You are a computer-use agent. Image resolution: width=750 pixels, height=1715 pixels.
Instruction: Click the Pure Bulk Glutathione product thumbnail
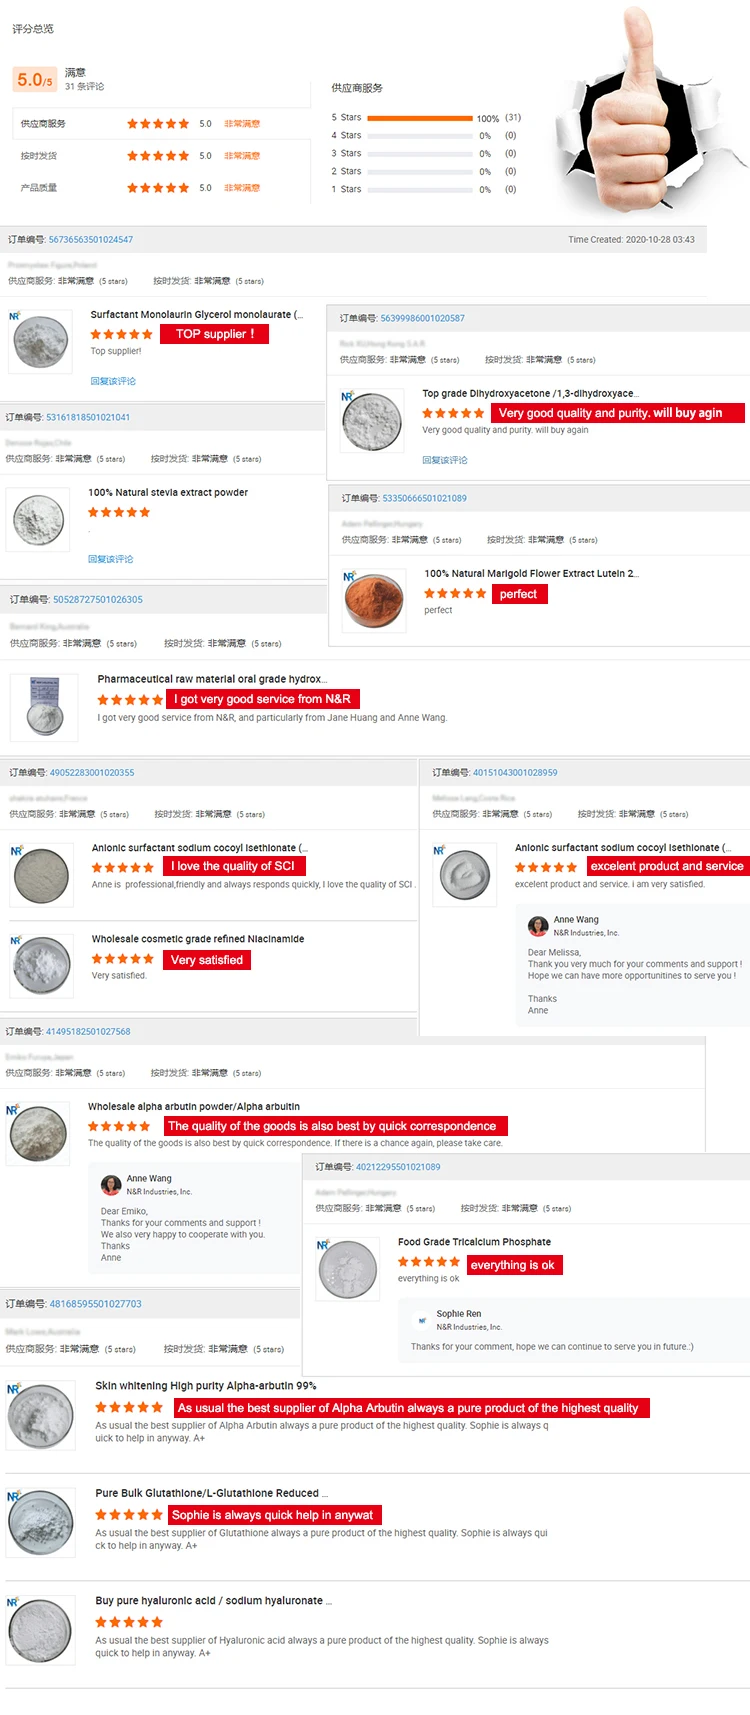click(x=41, y=1523)
